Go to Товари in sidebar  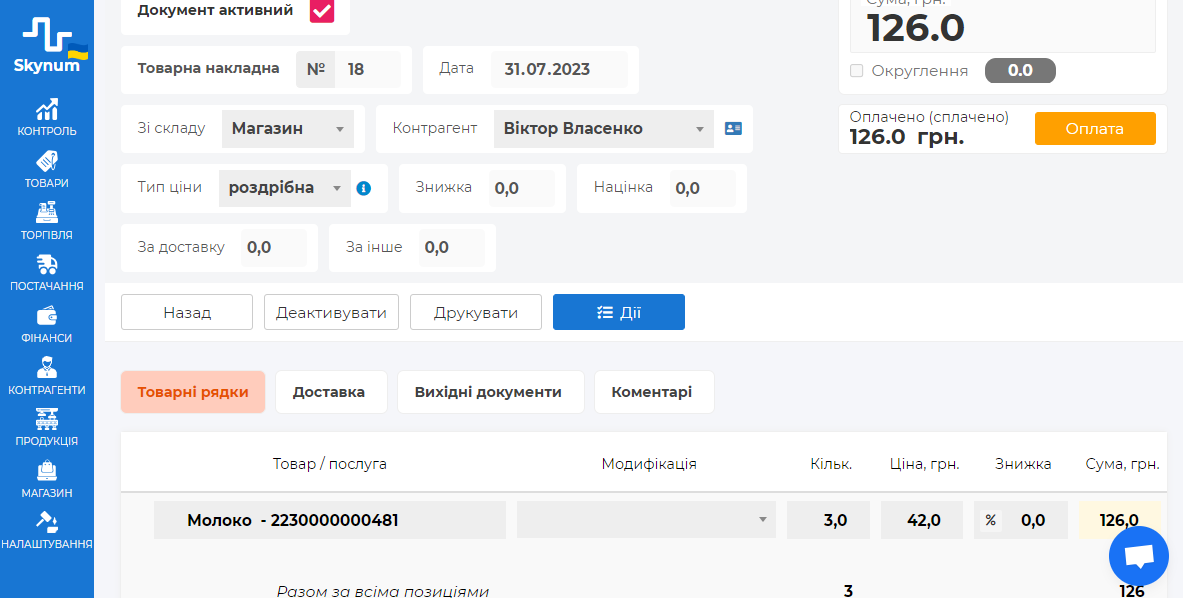tap(47, 169)
